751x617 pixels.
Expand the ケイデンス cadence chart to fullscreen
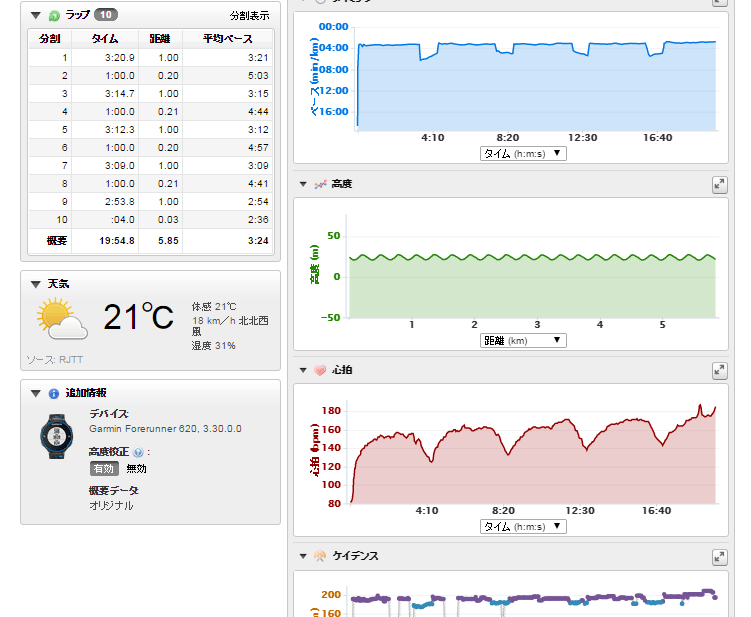coord(718,556)
